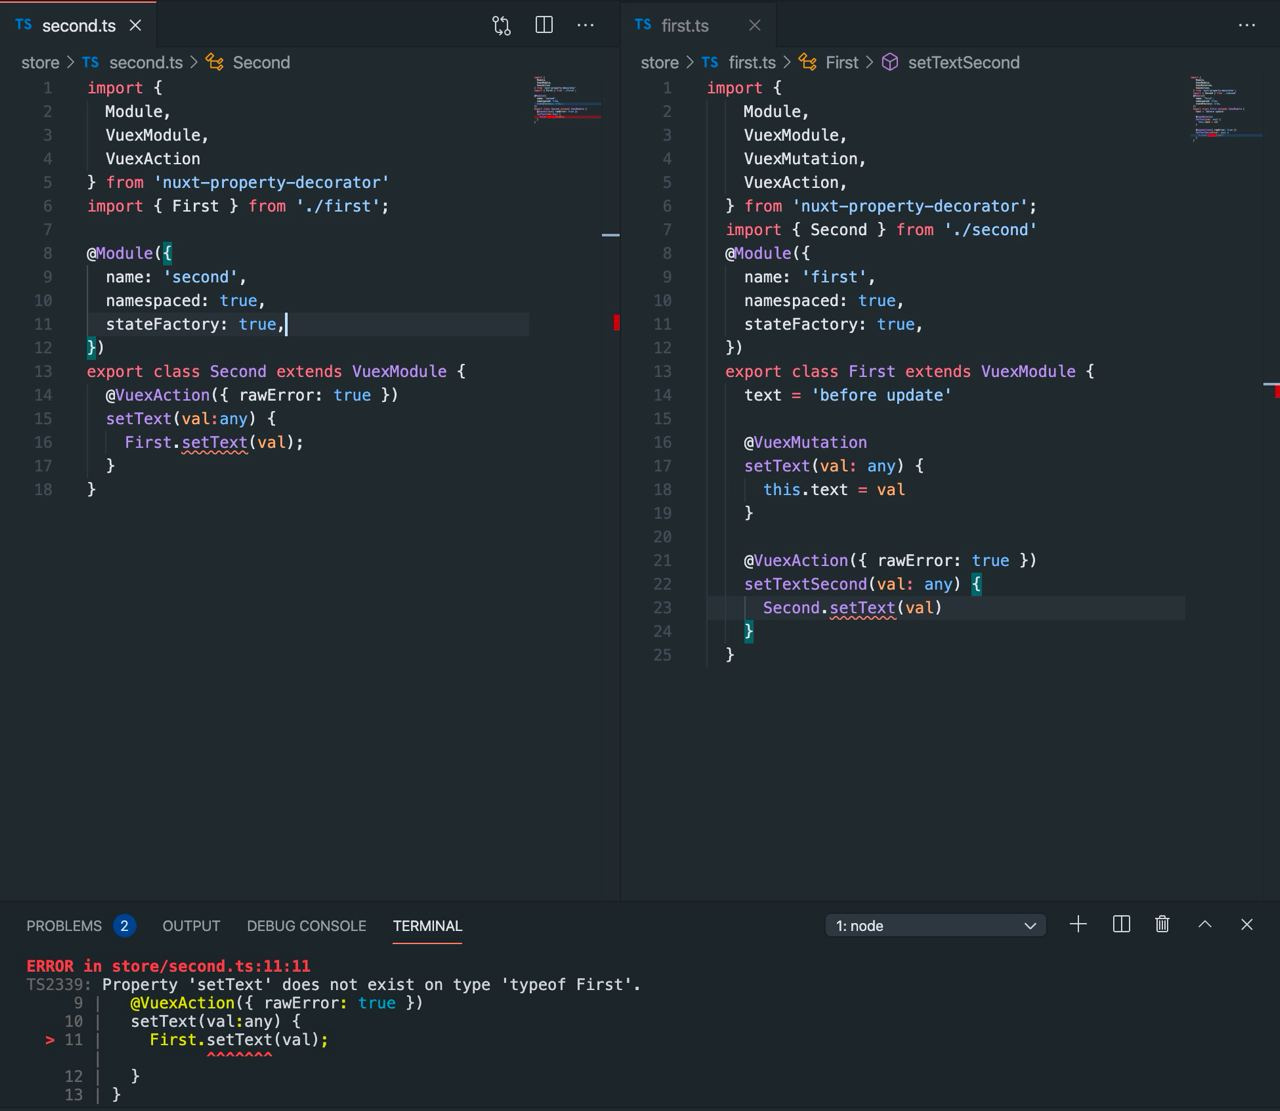Click the TS file icon on second.ts tab
Image resolution: width=1280 pixels, height=1111 pixels.
(x=23, y=24)
